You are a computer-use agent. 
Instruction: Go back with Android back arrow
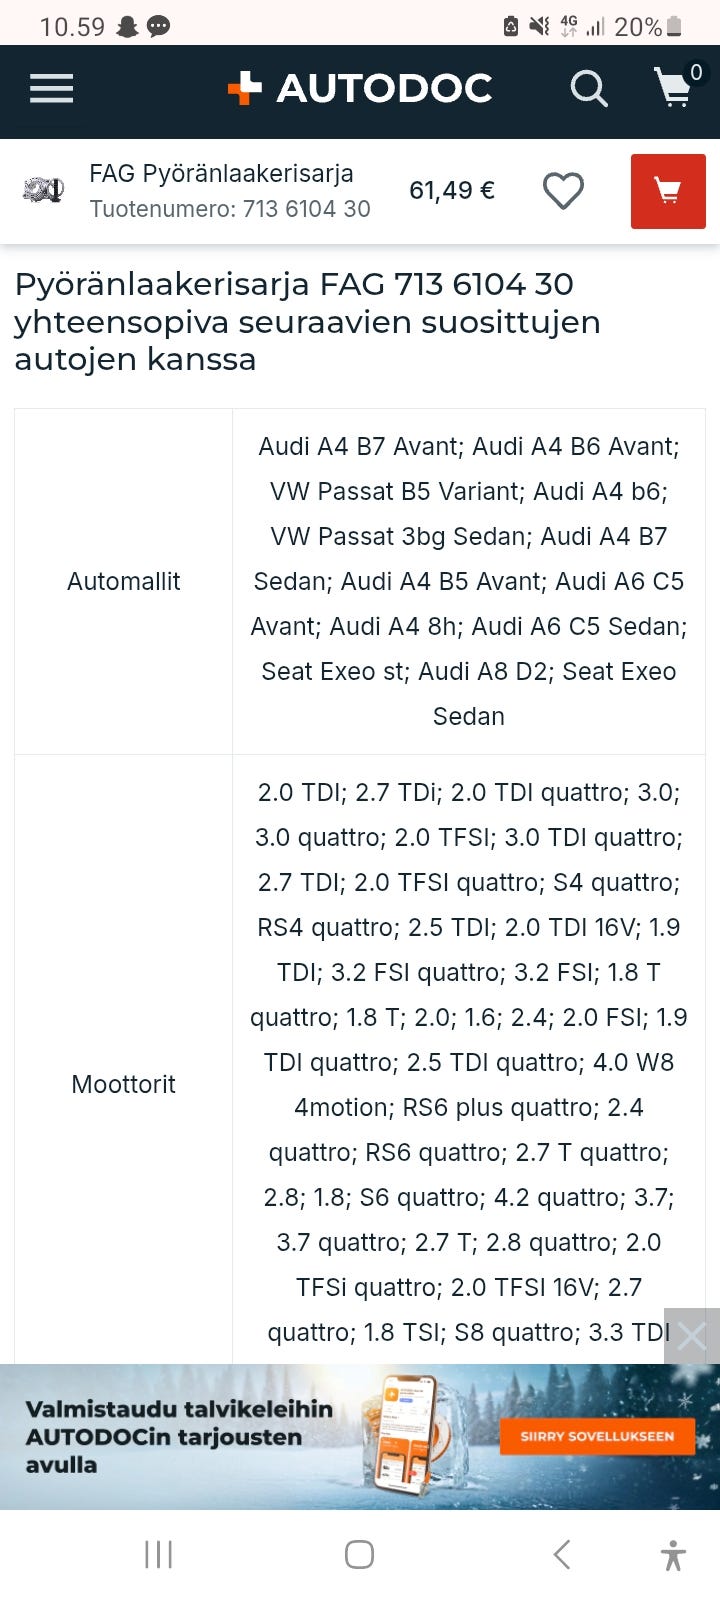click(x=561, y=1554)
